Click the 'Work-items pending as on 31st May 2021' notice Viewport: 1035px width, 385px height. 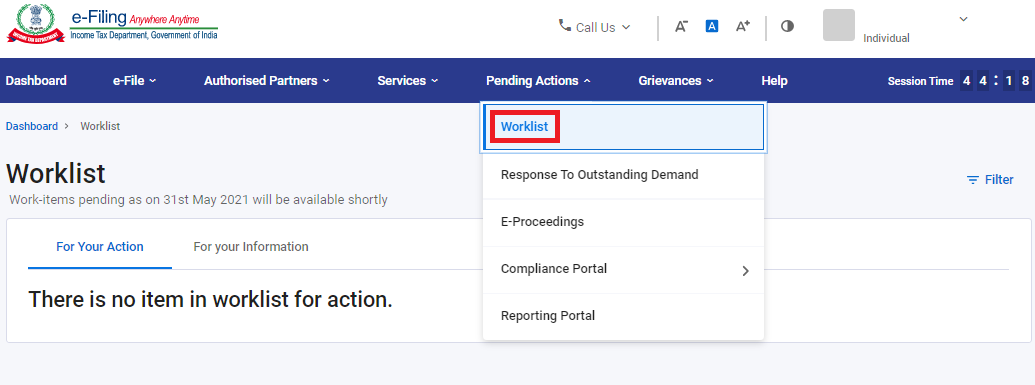(199, 199)
